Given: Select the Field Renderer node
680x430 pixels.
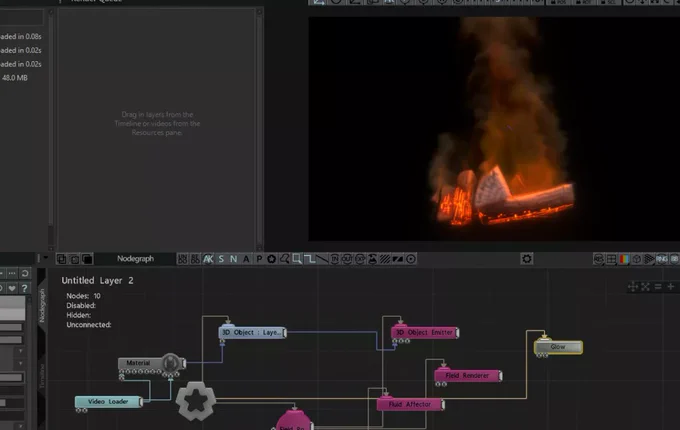Looking at the screenshot, I should click(x=468, y=376).
